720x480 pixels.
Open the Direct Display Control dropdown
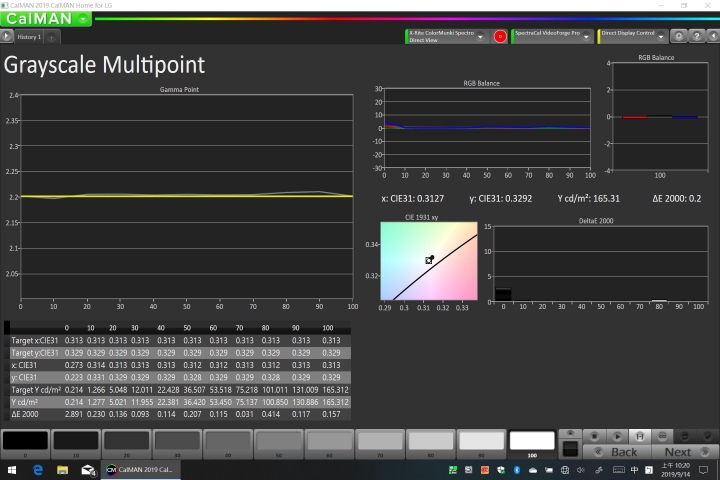[x=661, y=36]
